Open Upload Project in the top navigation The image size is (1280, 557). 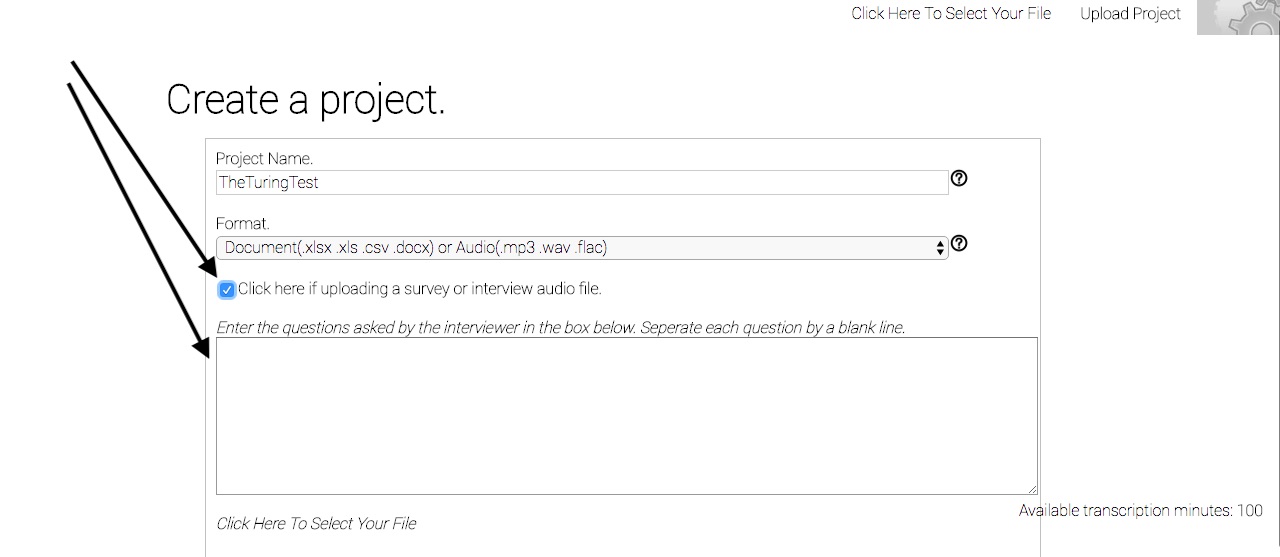tap(1130, 14)
